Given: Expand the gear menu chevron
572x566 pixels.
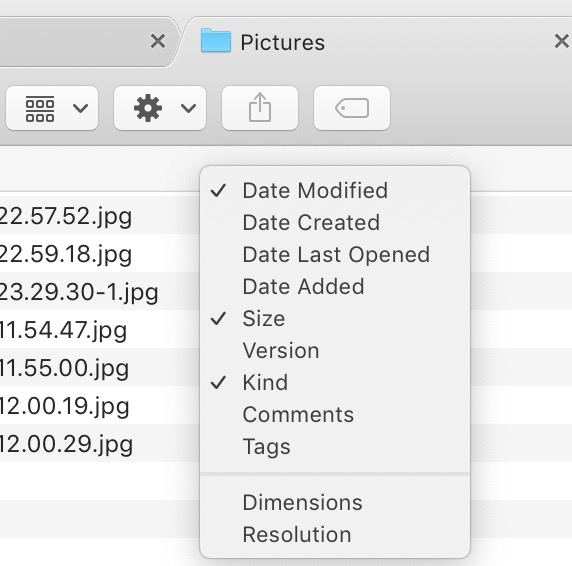Looking at the screenshot, I should pyautogui.click(x=188, y=108).
